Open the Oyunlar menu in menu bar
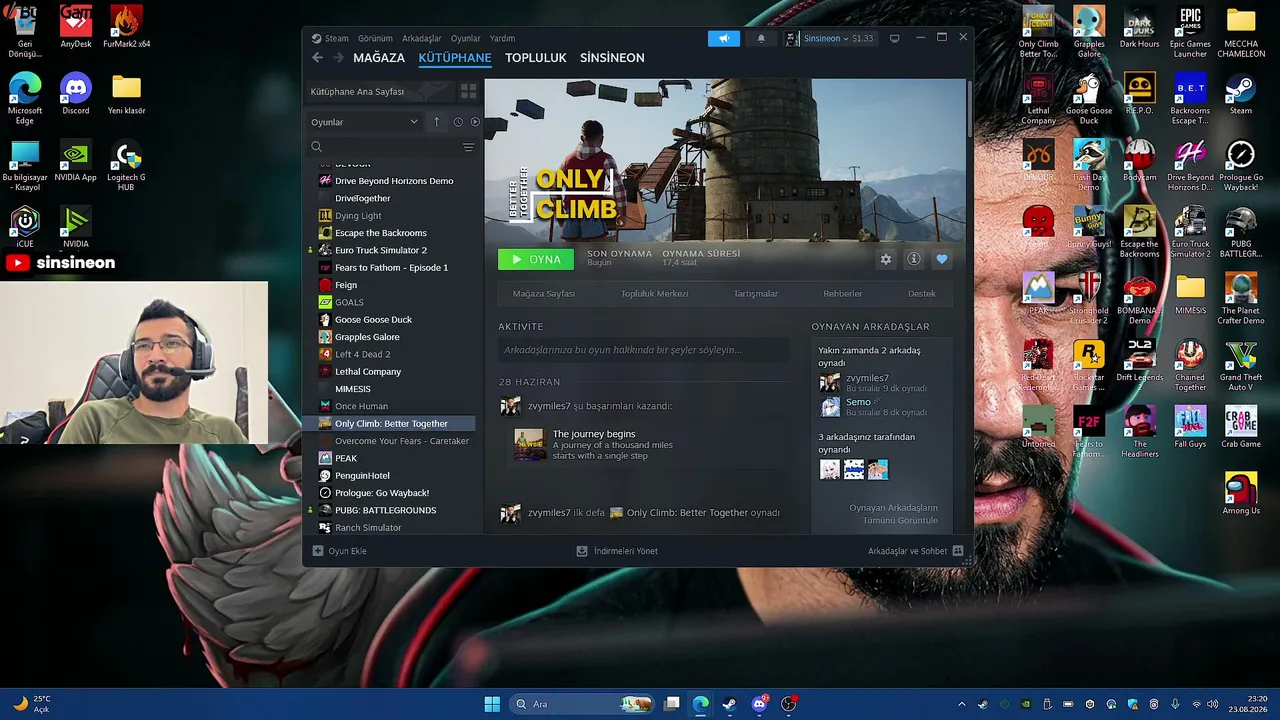Image resolution: width=1280 pixels, height=720 pixels. coord(466,38)
